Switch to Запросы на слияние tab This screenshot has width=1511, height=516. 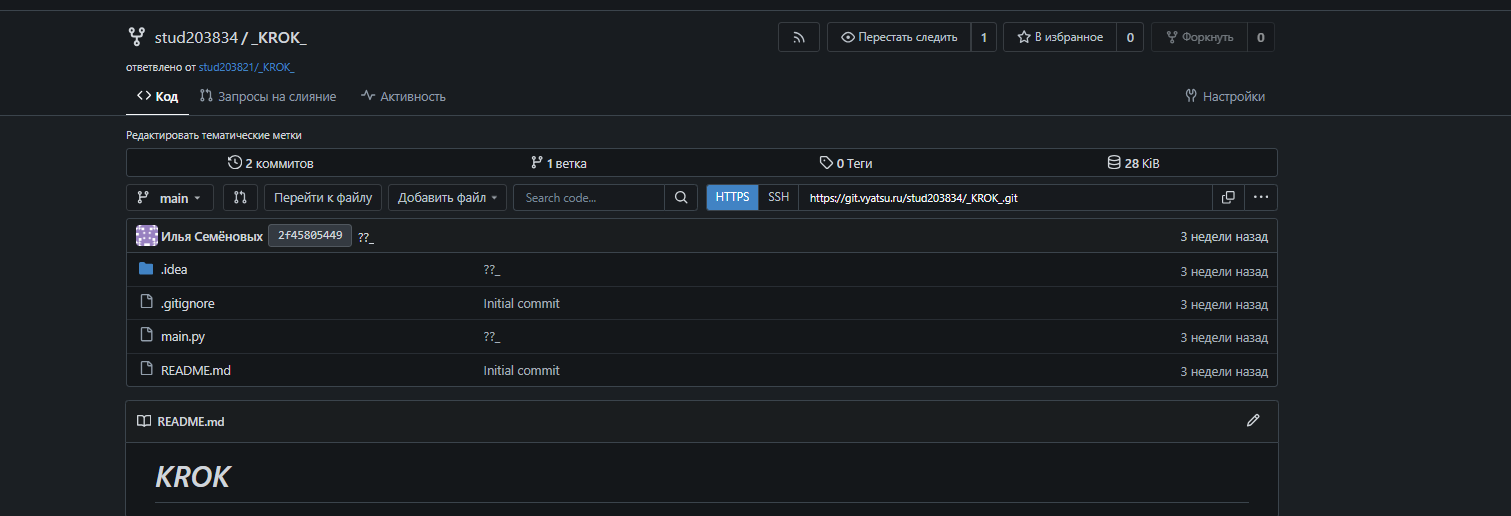(268, 97)
